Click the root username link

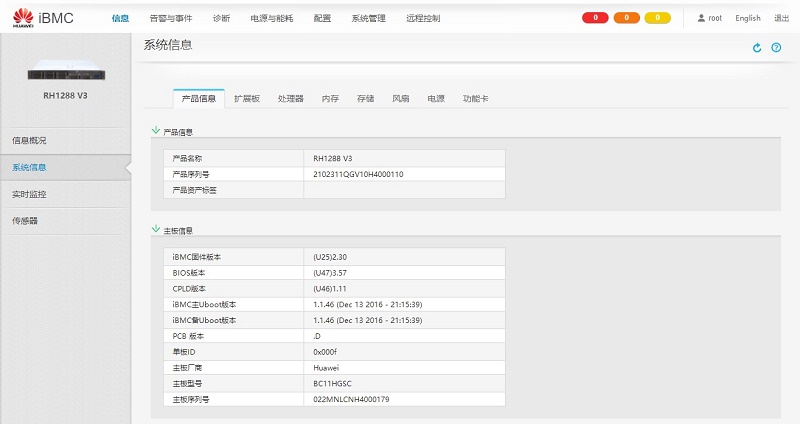tap(715, 18)
